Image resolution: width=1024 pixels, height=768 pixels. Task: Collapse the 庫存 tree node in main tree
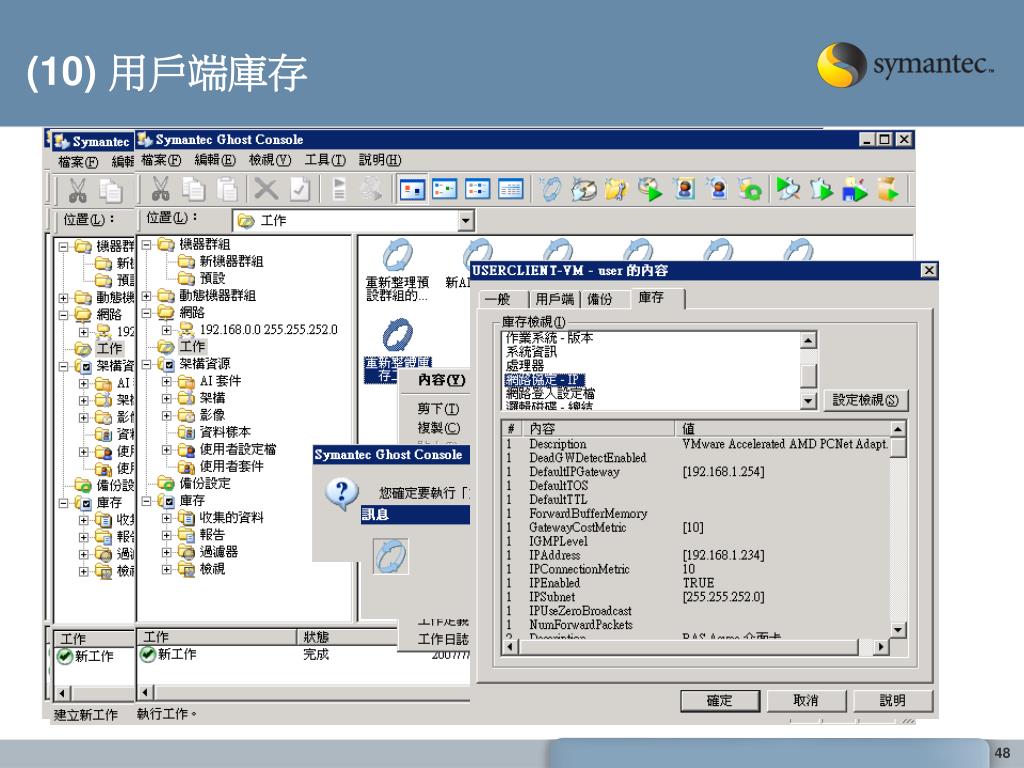[146, 501]
